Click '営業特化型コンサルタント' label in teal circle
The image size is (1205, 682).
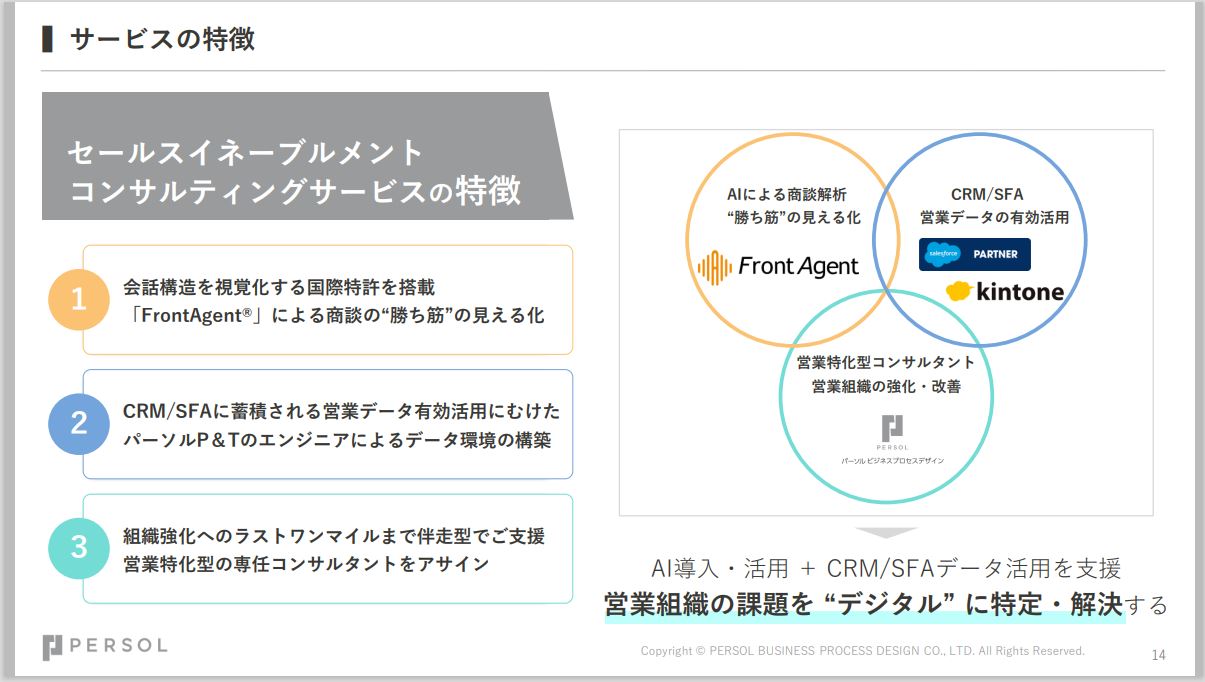coord(886,362)
